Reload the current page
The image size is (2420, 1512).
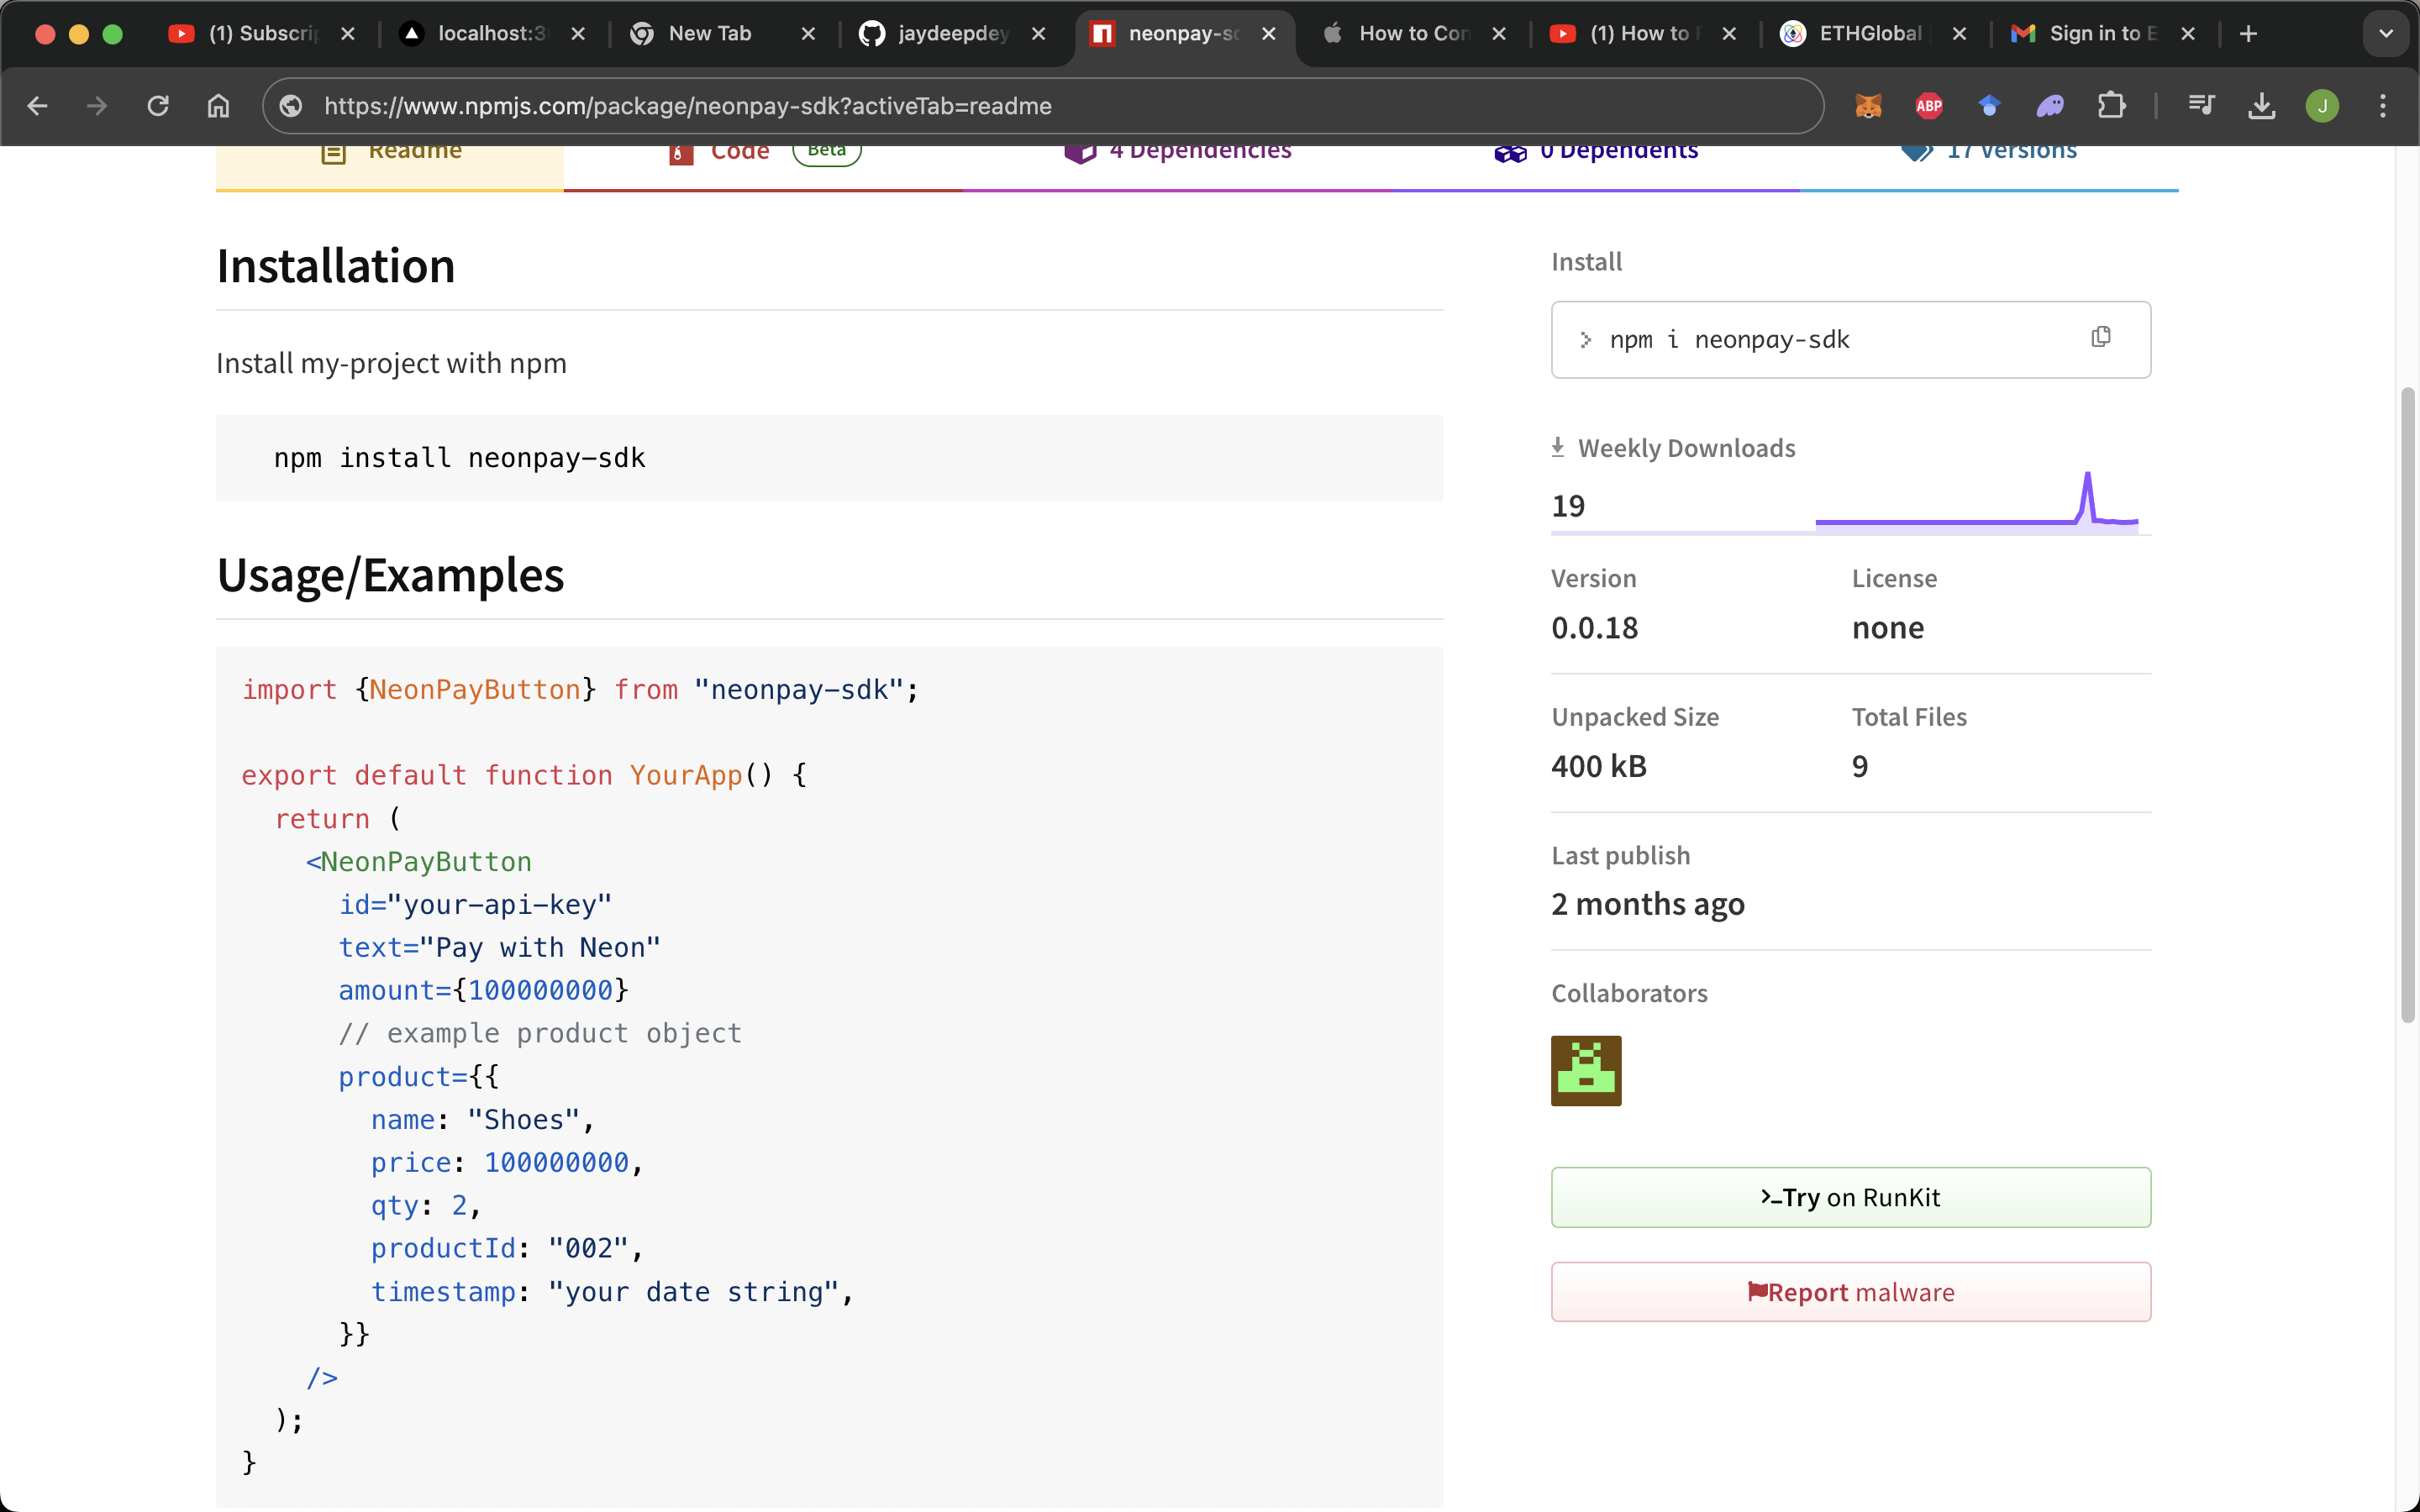[x=158, y=106]
